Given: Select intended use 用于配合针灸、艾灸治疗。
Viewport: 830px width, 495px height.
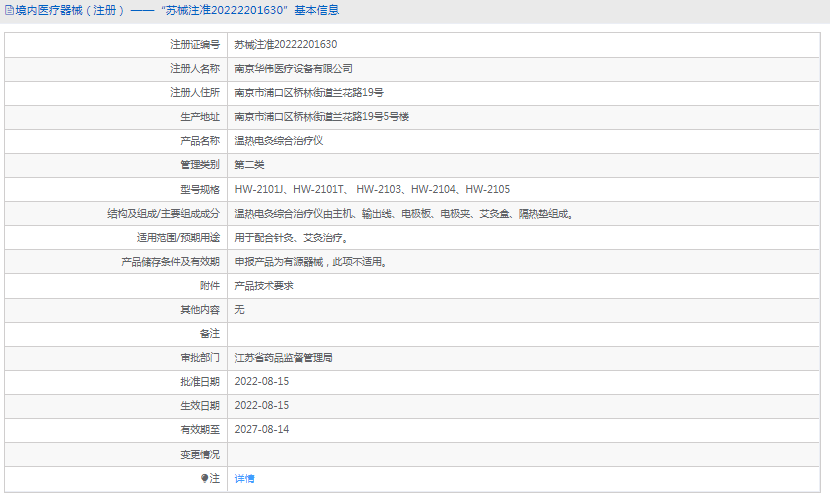Looking at the screenshot, I should (292, 238).
